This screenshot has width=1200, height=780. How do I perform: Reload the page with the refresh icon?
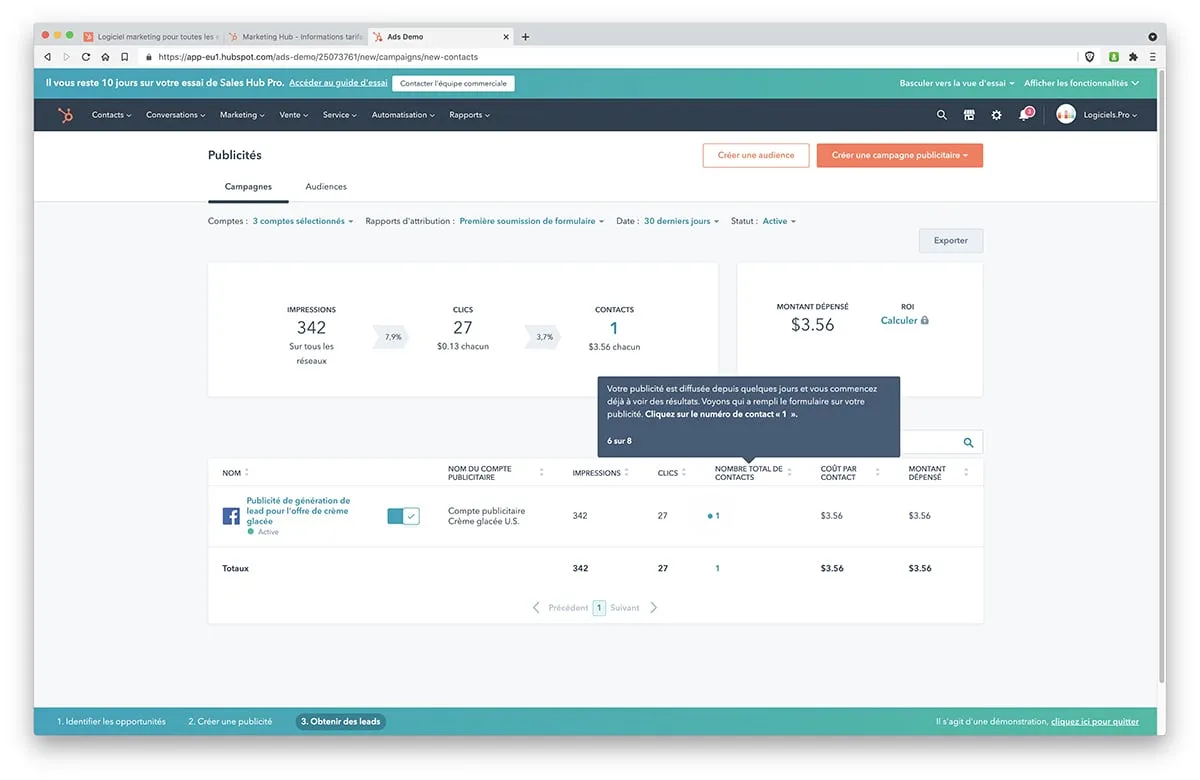coord(86,57)
